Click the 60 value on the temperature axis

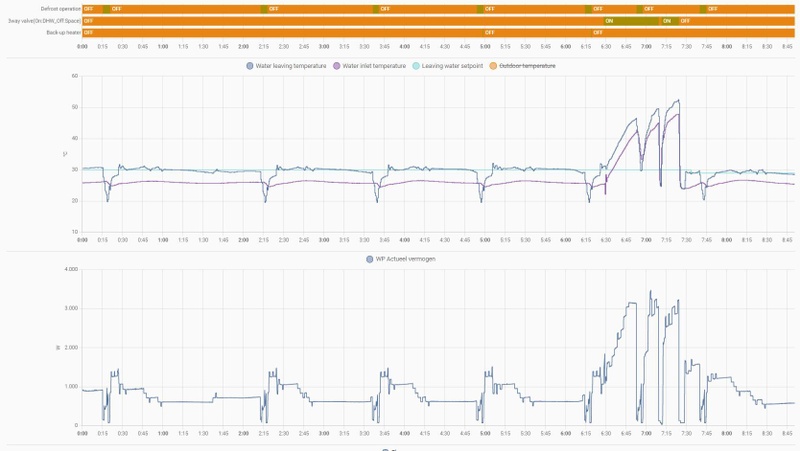coord(74,76)
